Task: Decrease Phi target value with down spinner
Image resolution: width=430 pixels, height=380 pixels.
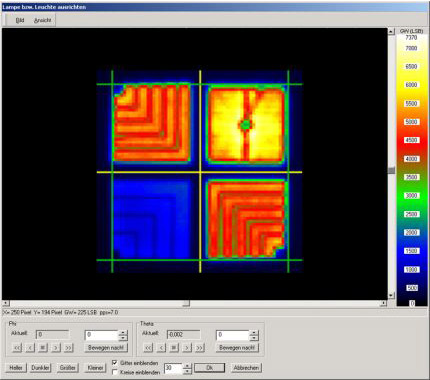Action: (x=123, y=337)
